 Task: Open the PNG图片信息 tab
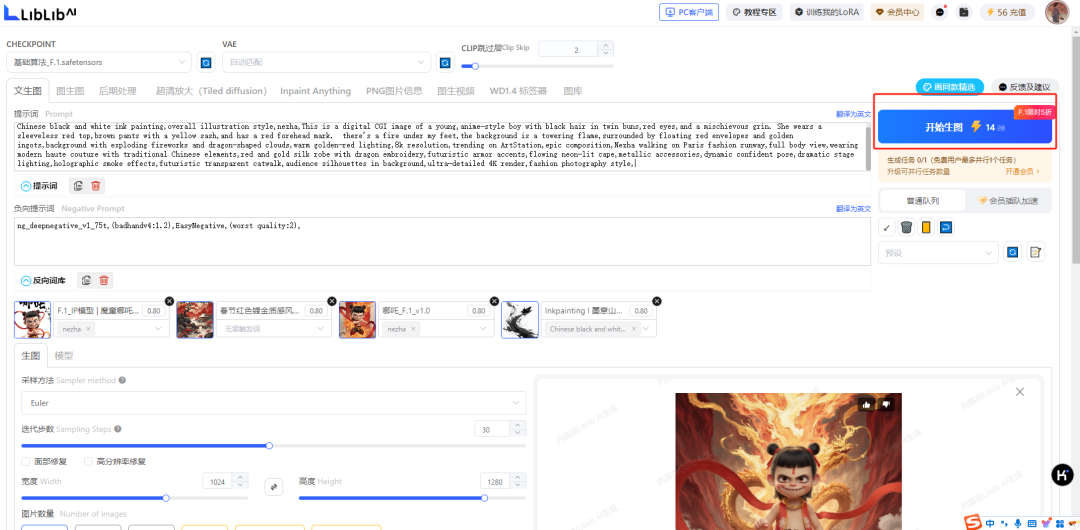(394, 91)
